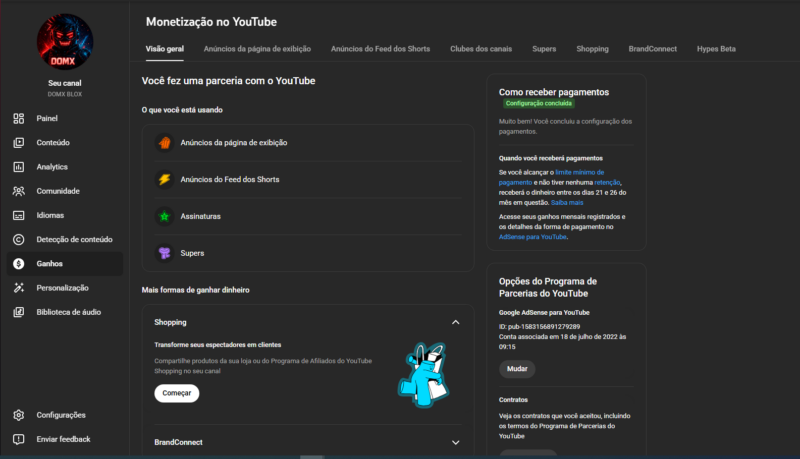Switch to the Shopping tab
Viewport: 800px width, 459px height.
(x=592, y=49)
